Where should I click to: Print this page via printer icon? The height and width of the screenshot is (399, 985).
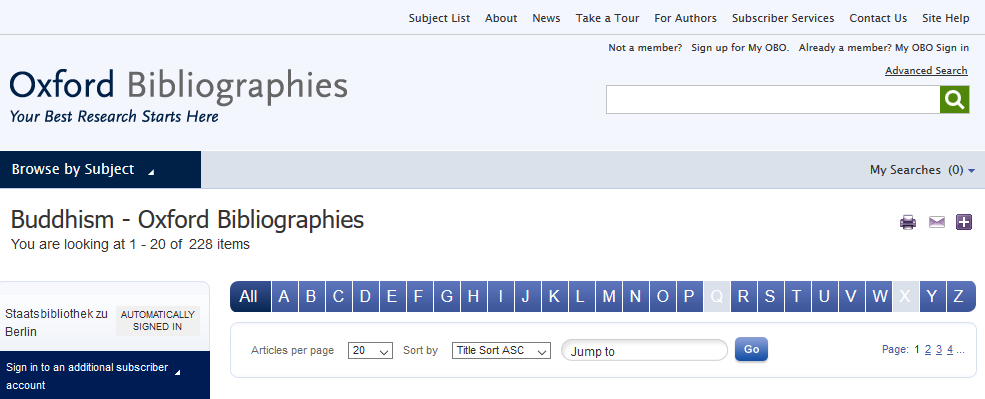[x=908, y=222]
